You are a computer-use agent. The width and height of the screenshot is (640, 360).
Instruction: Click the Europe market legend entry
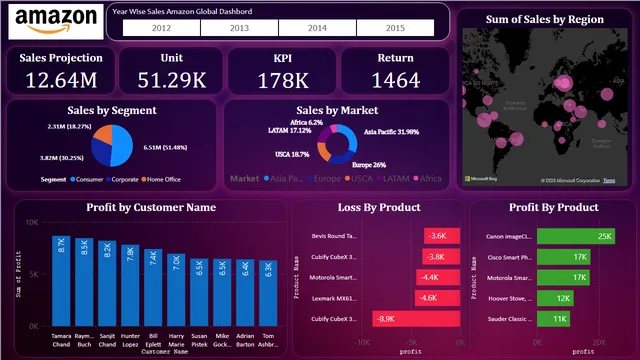click(324, 178)
